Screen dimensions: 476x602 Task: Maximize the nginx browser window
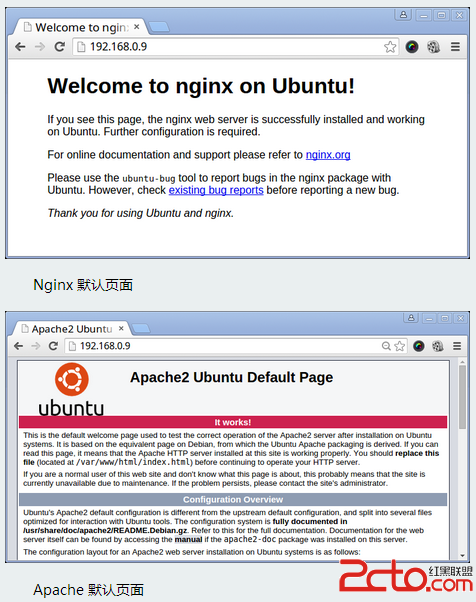(441, 15)
